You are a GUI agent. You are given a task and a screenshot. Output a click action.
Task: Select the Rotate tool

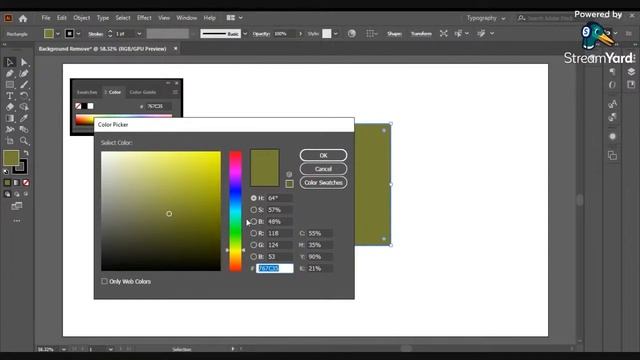[x=24, y=96]
